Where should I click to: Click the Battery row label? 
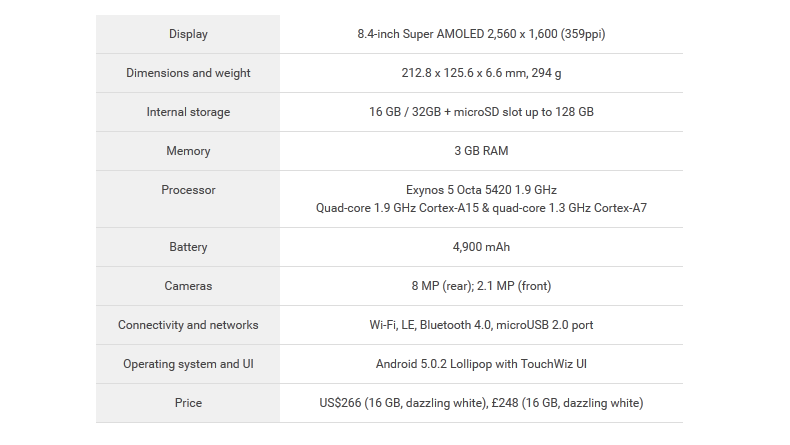[188, 247]
